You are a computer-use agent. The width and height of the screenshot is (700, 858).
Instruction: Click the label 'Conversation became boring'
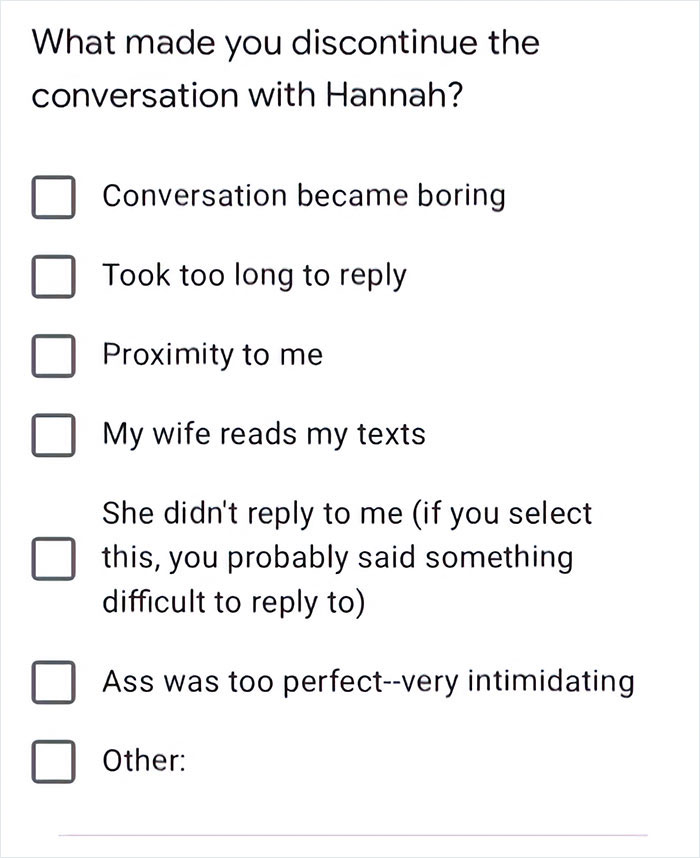pyautogui.click(x=303, y=196)
